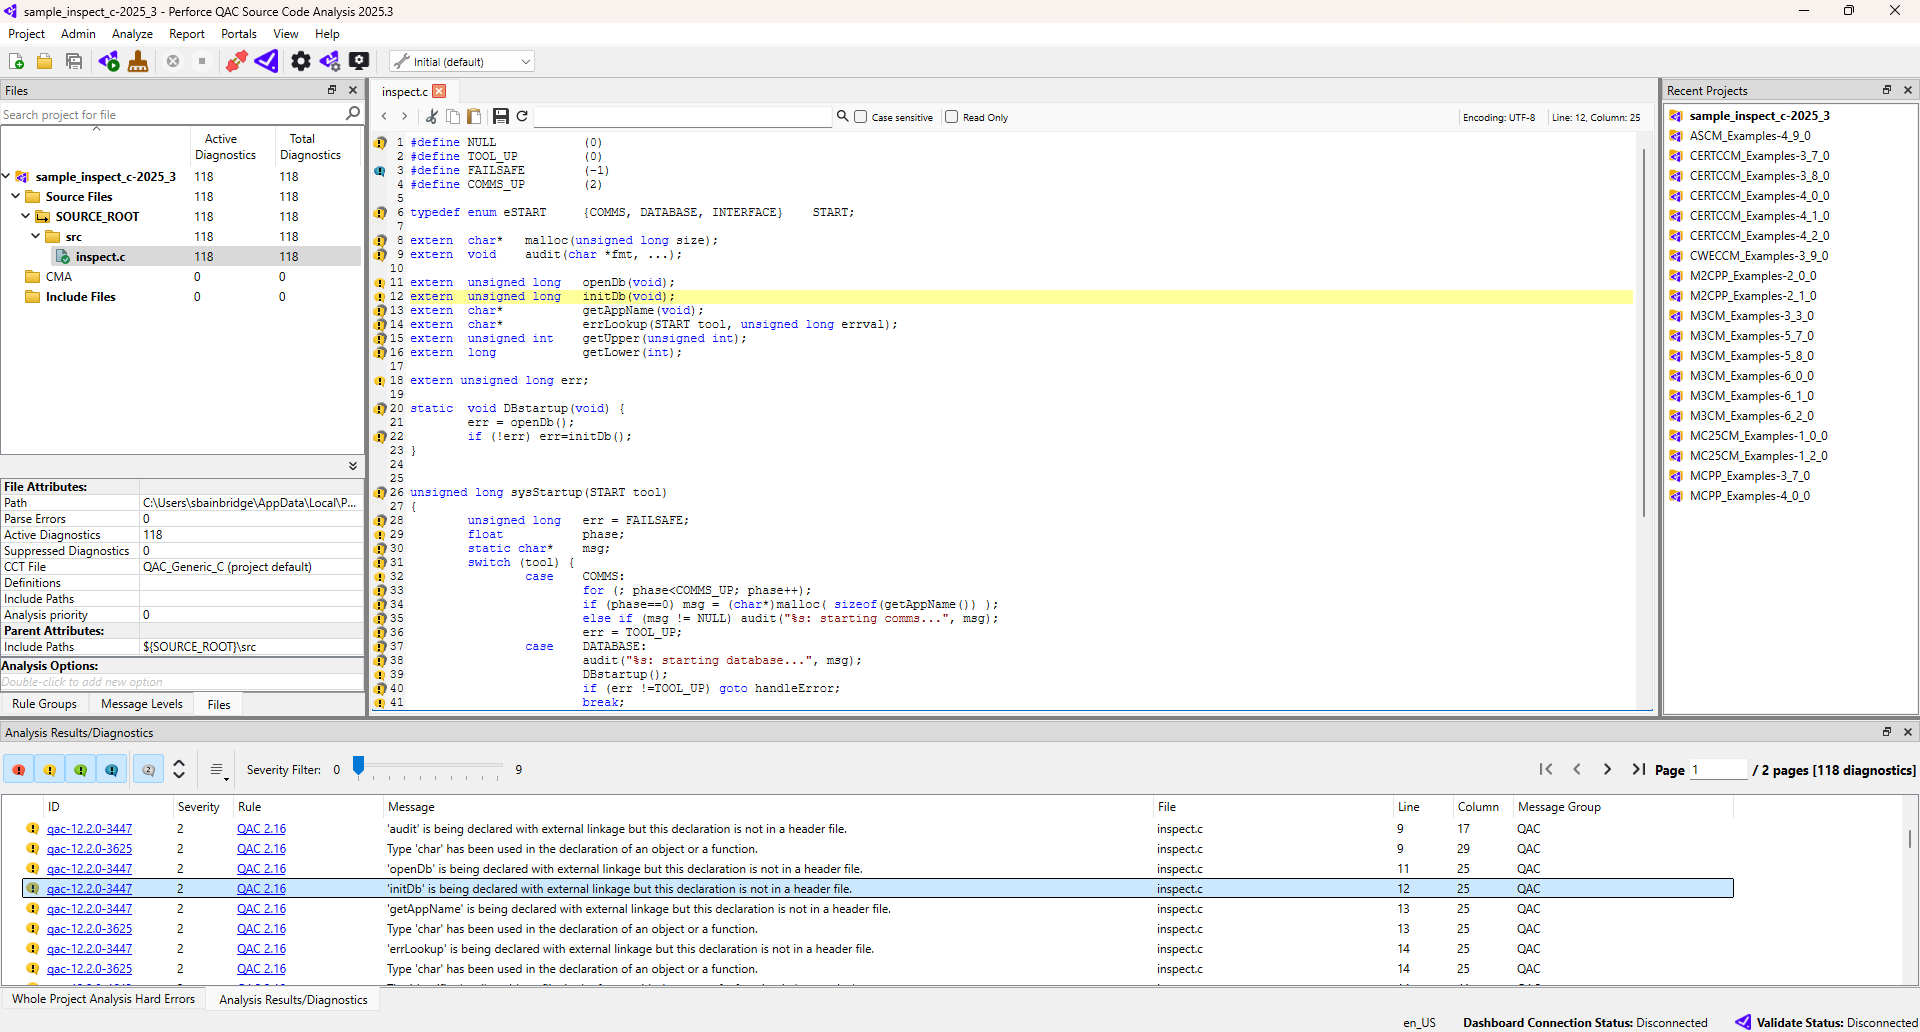Click the new project icon in toolbar
1920x1032 pixels.
pyautogui.click(x=16, y=62)
